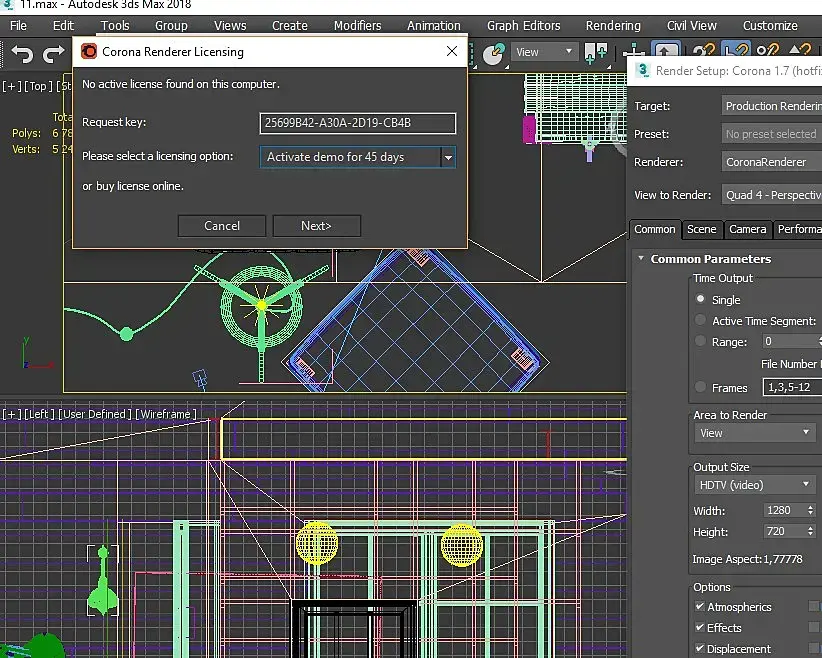The width and height of the screenshot is (822, 658).
Task: Open the Modifiers menu
Action: [357, 25]
